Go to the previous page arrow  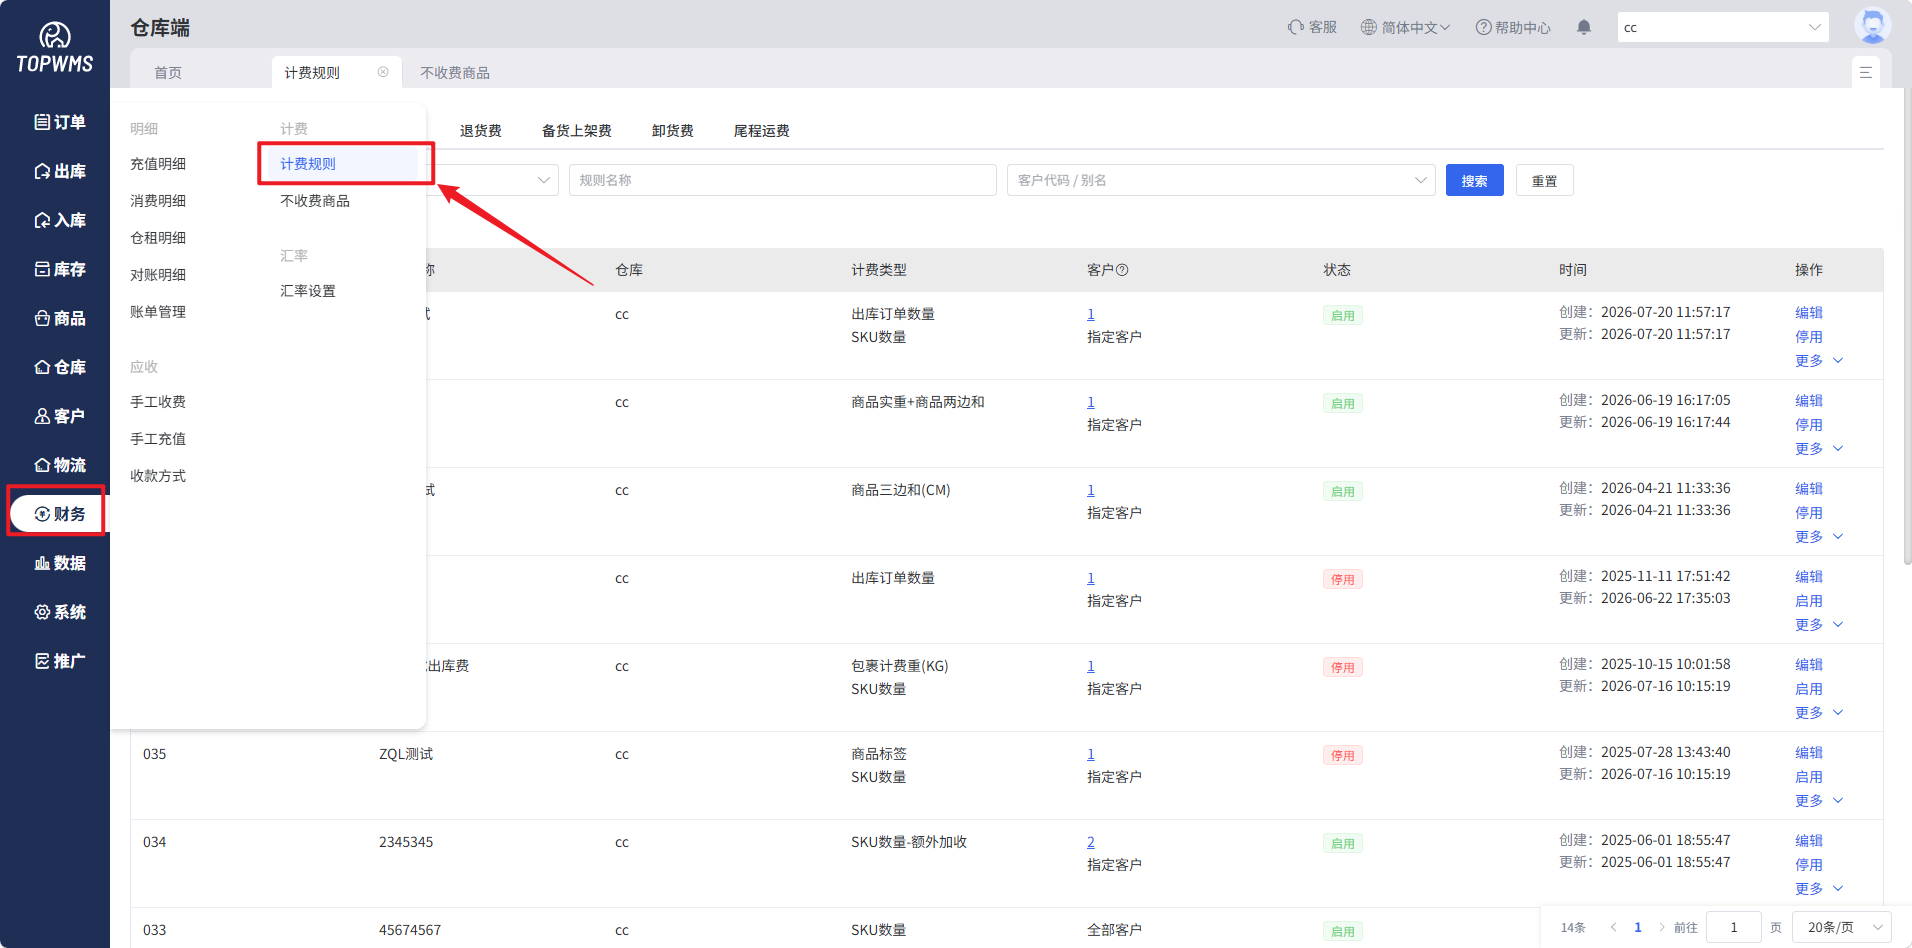[1613, 927]
